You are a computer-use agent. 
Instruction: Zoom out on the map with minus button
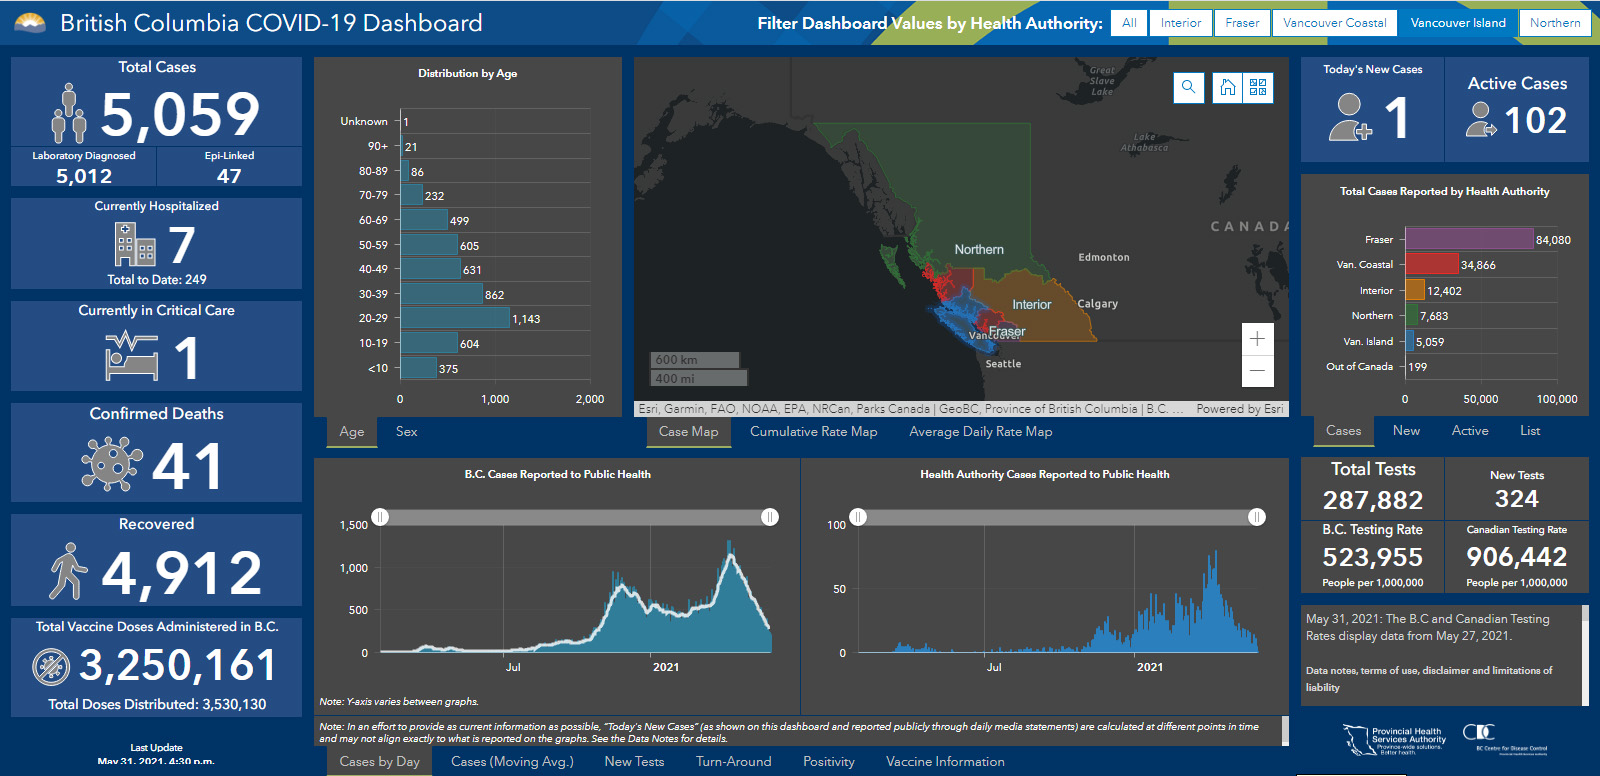click(1257, 371)
